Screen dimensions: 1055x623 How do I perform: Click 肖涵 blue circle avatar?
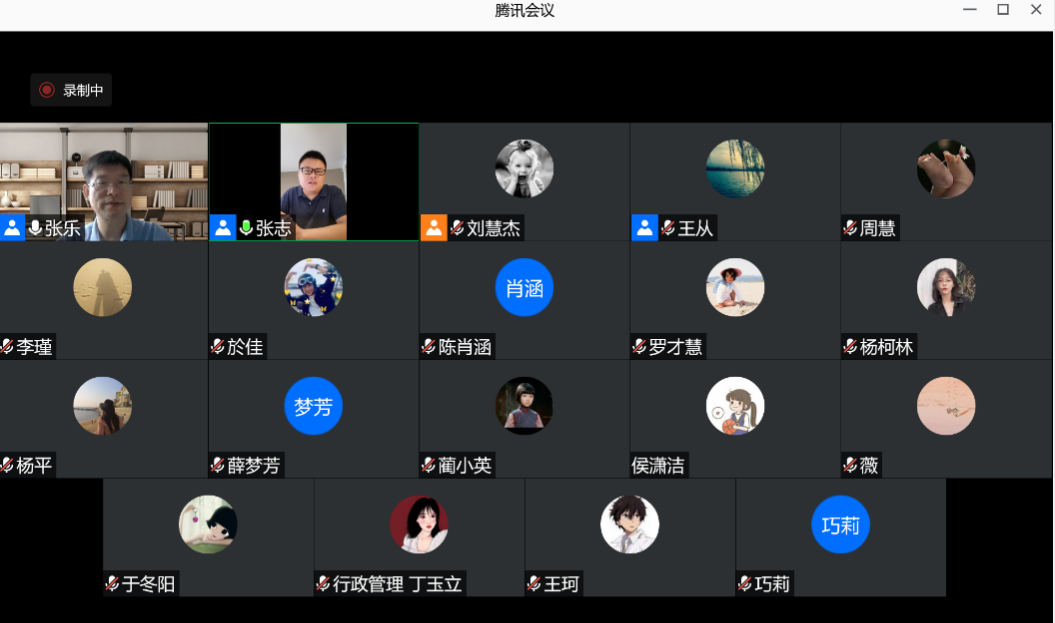524,288
